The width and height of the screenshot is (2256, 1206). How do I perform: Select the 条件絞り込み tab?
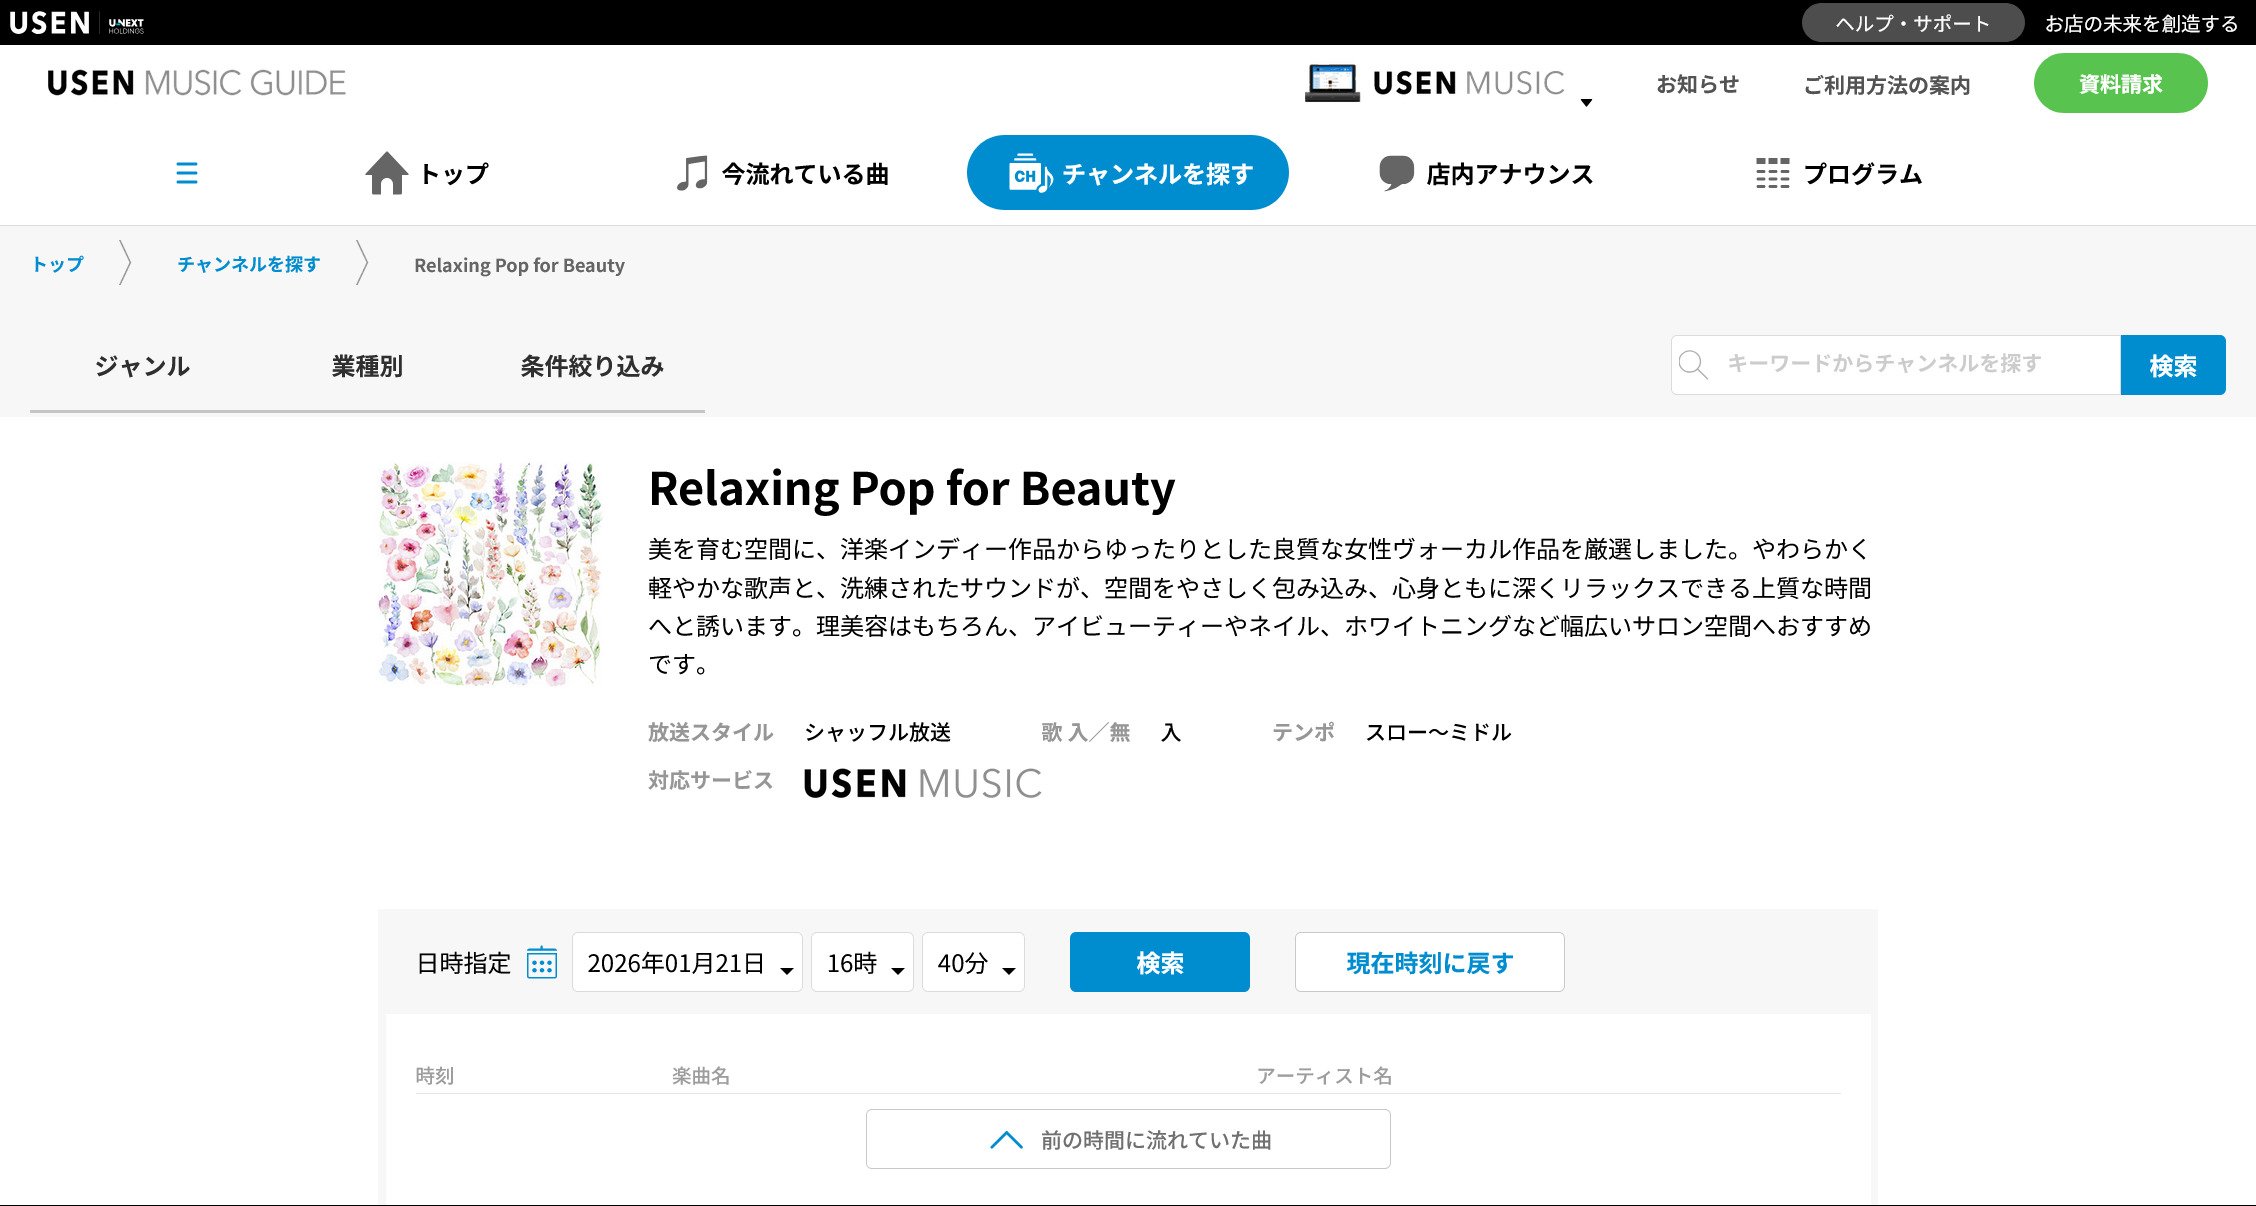(592, 366)
